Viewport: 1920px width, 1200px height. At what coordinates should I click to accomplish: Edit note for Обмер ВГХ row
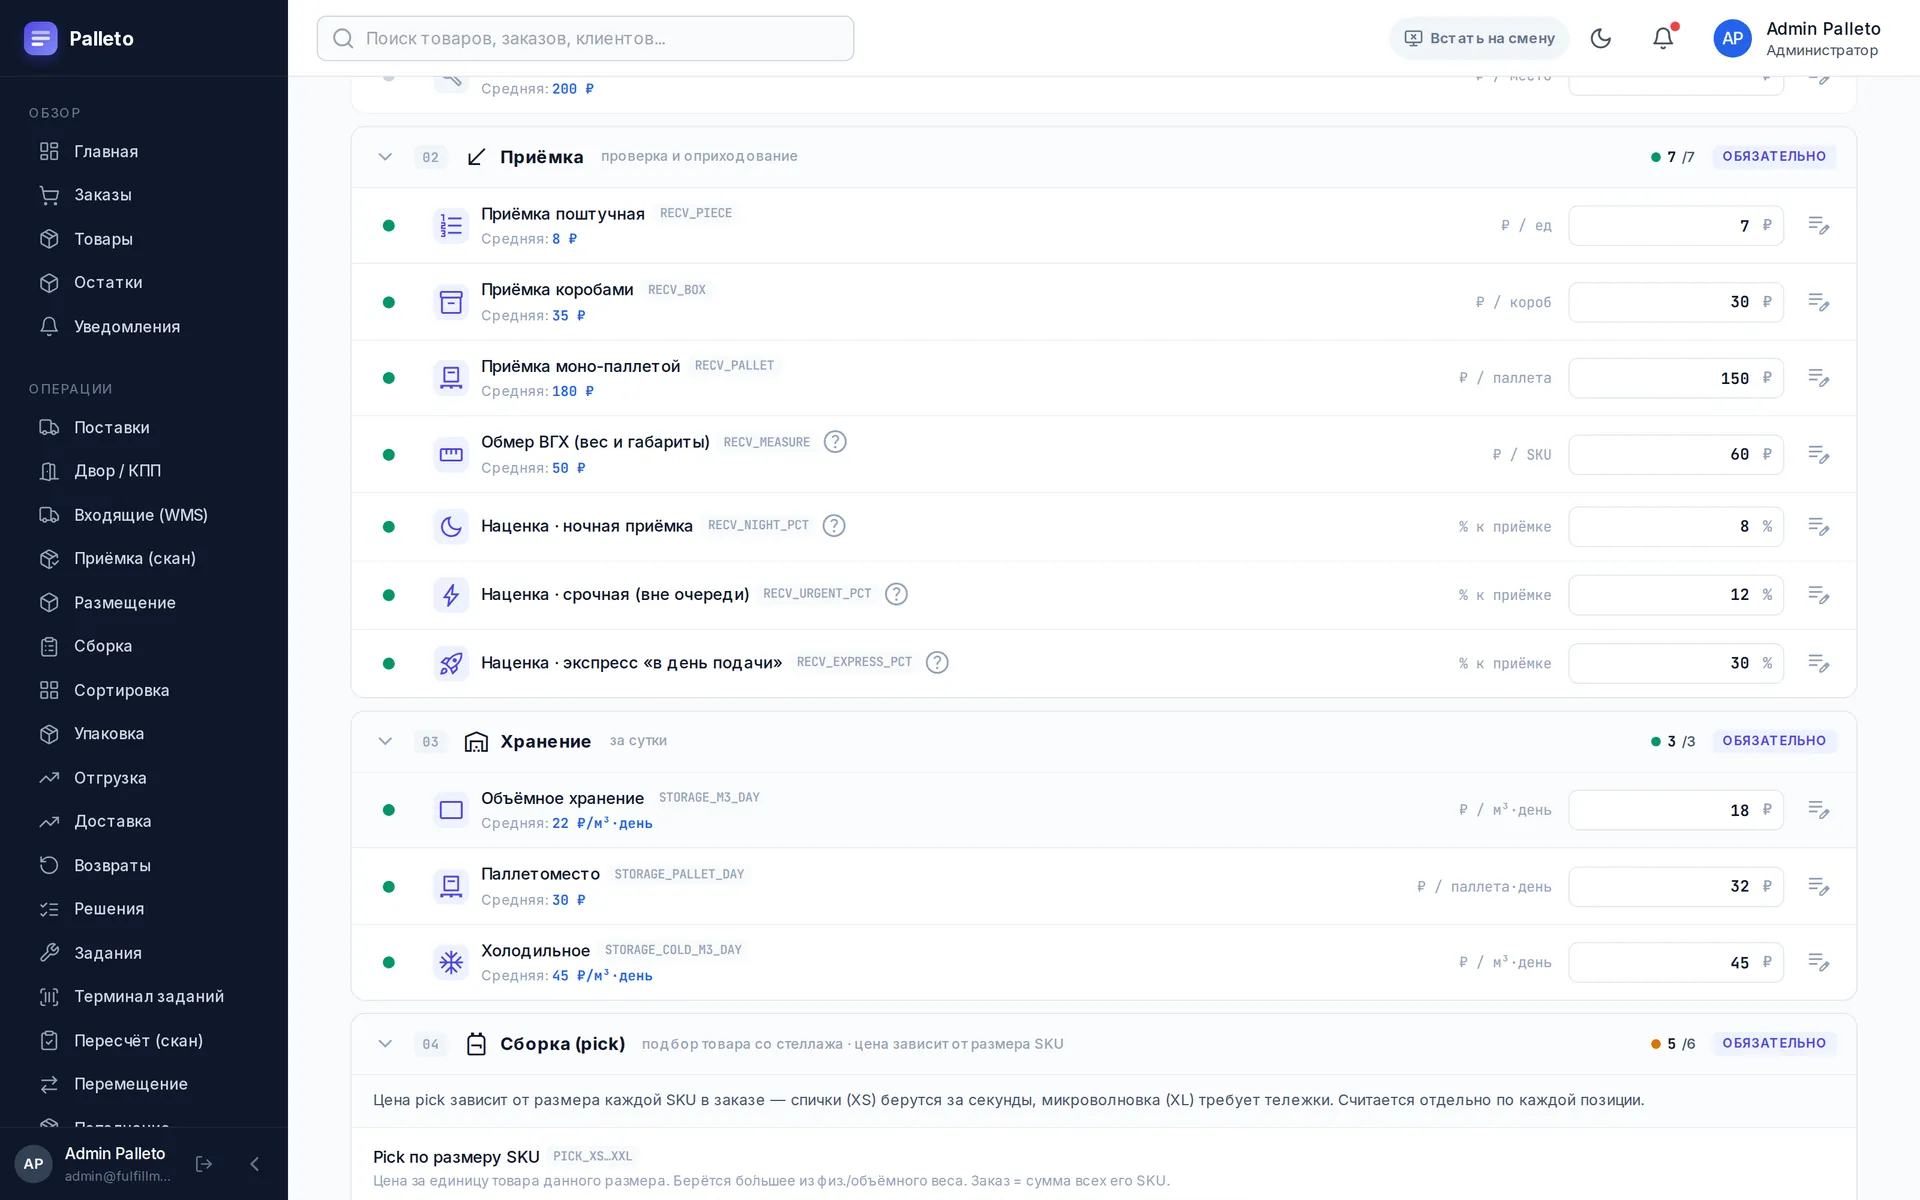(x=1818, y=454)
